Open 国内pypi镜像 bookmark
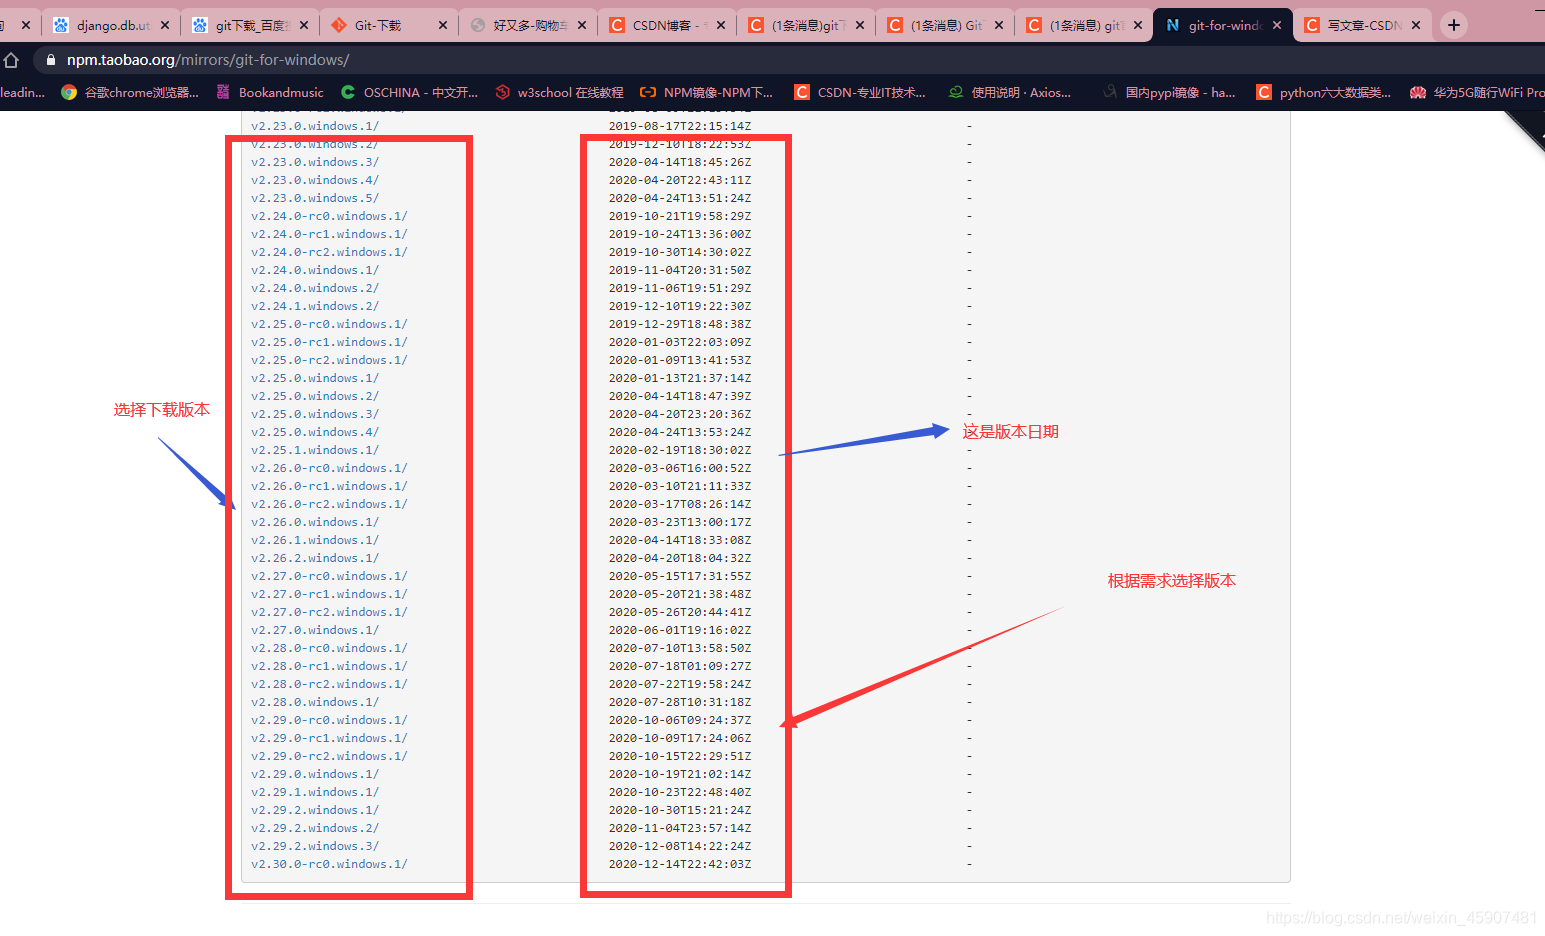Image resolution: width=1545 pixels, height=936 pixels. 1169,92
